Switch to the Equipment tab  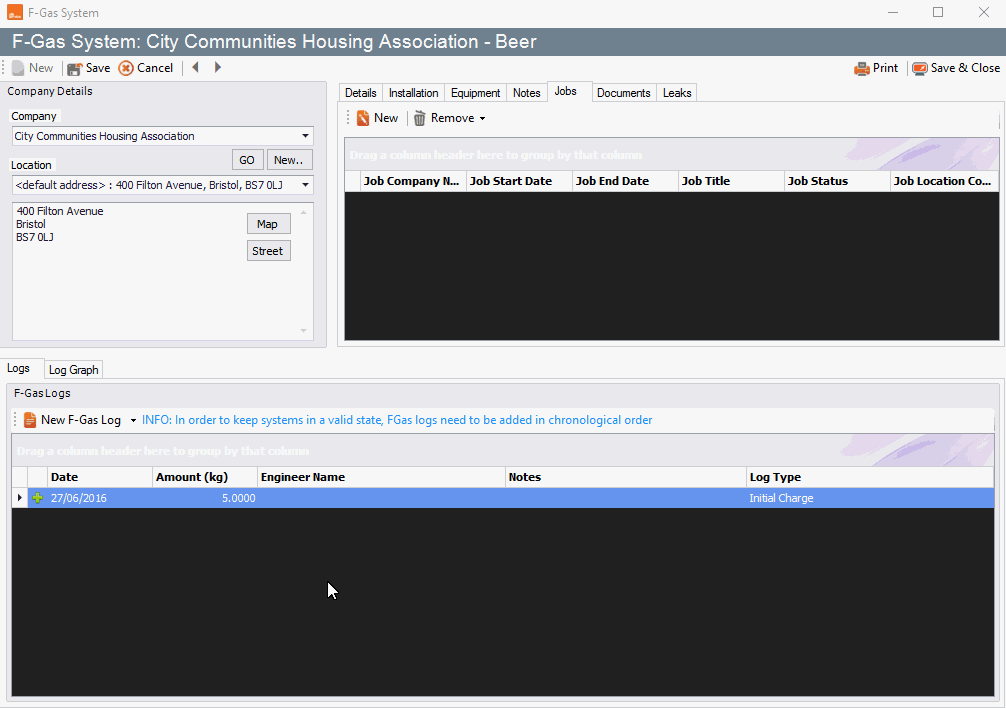point(475,93)
